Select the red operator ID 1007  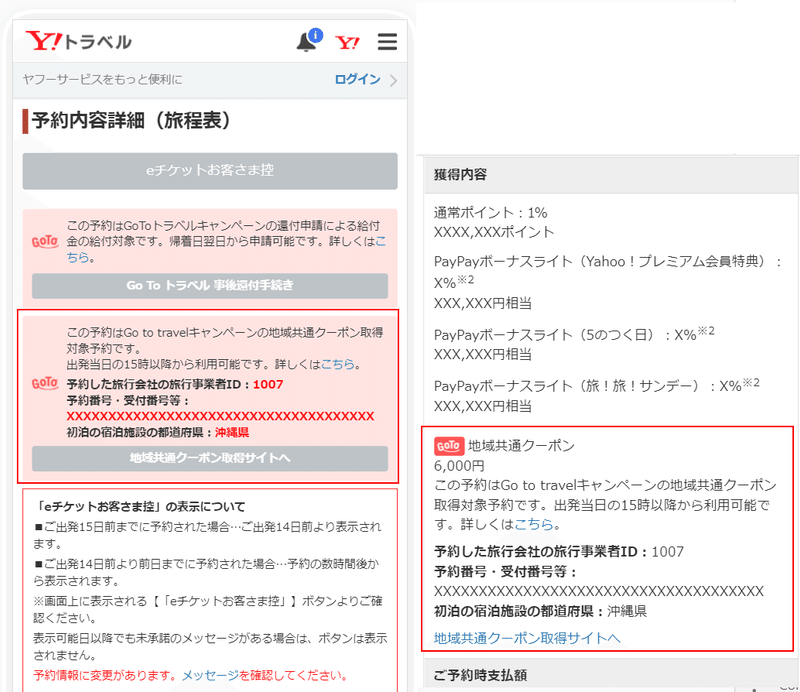pos(268,384)
